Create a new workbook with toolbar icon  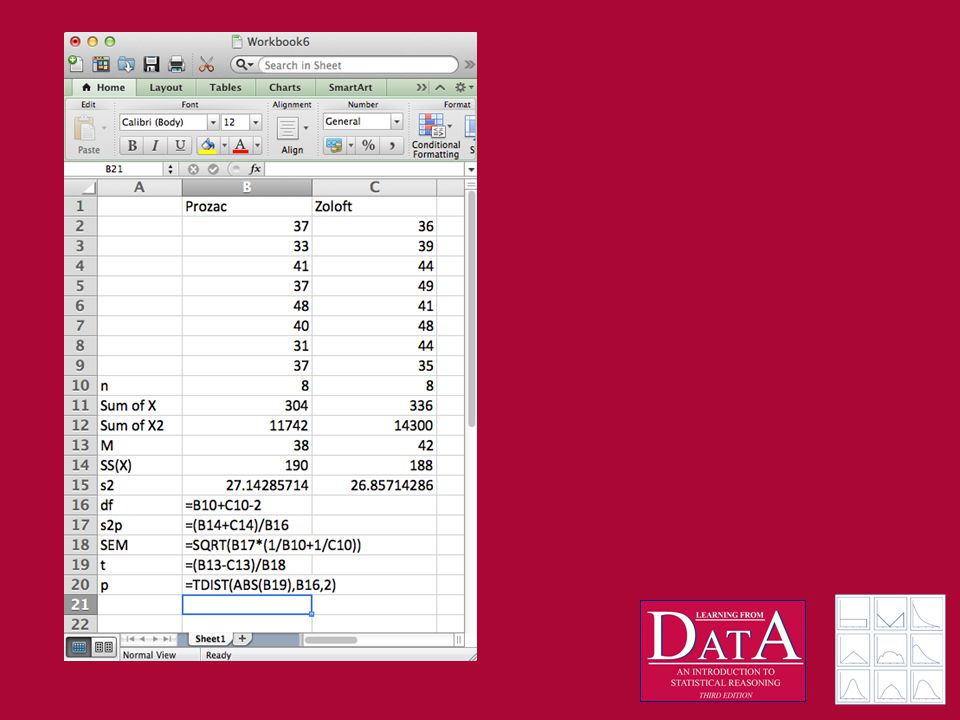point(75,64)
